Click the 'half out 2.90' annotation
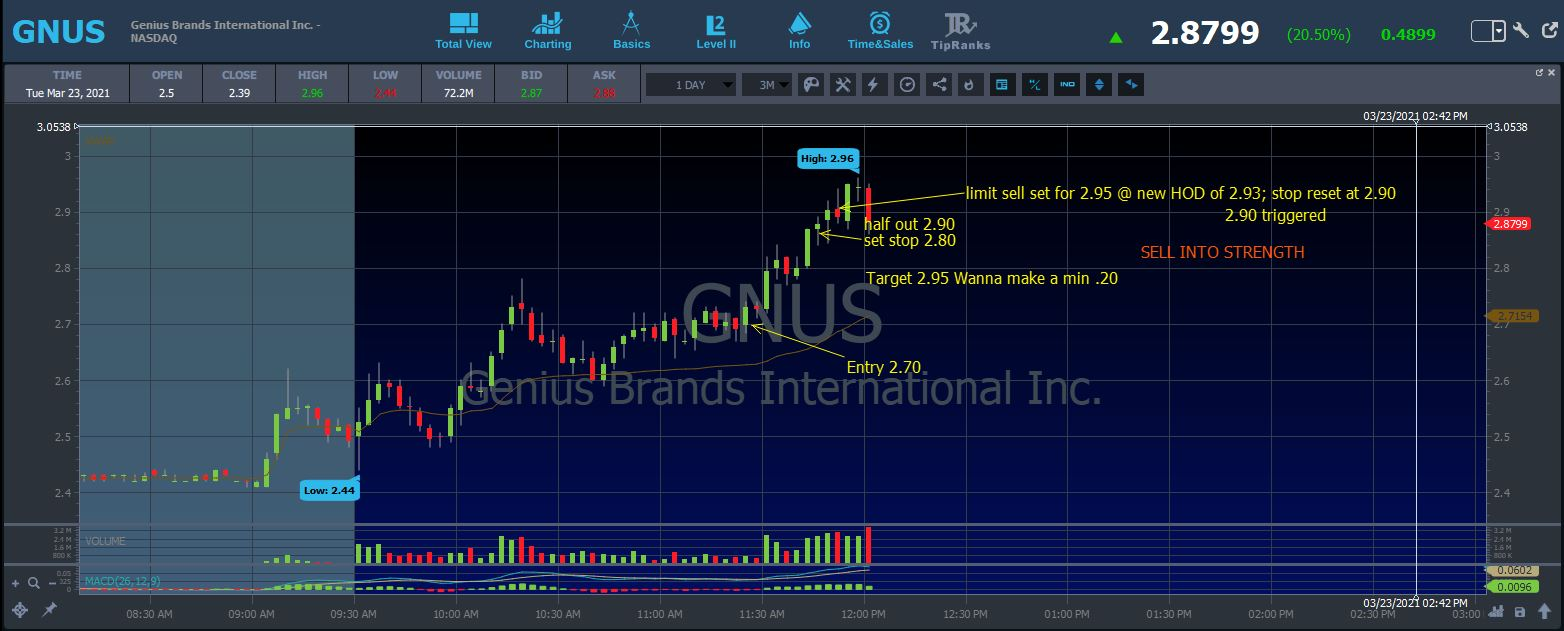 click(x=909, y=224)
